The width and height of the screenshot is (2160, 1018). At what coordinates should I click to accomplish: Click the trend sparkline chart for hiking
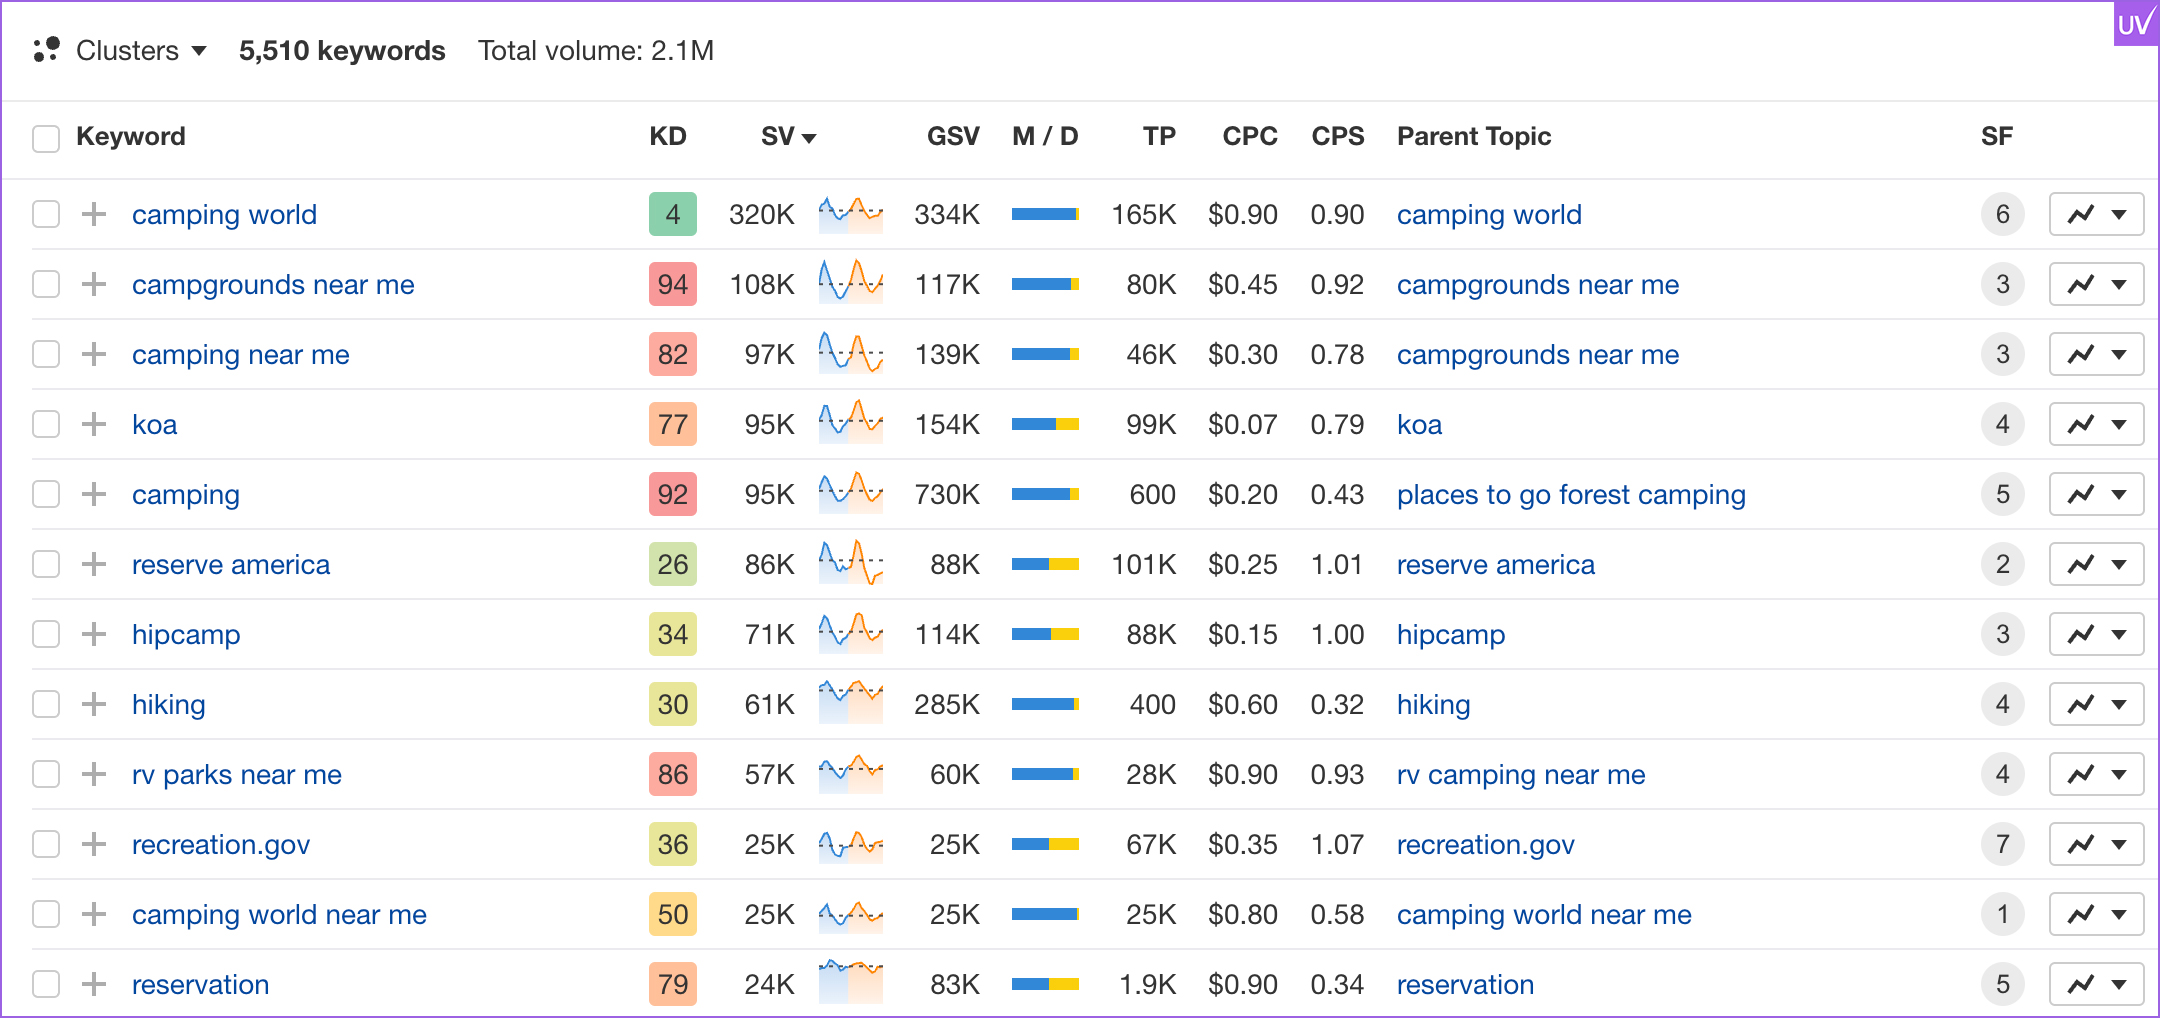850,704
